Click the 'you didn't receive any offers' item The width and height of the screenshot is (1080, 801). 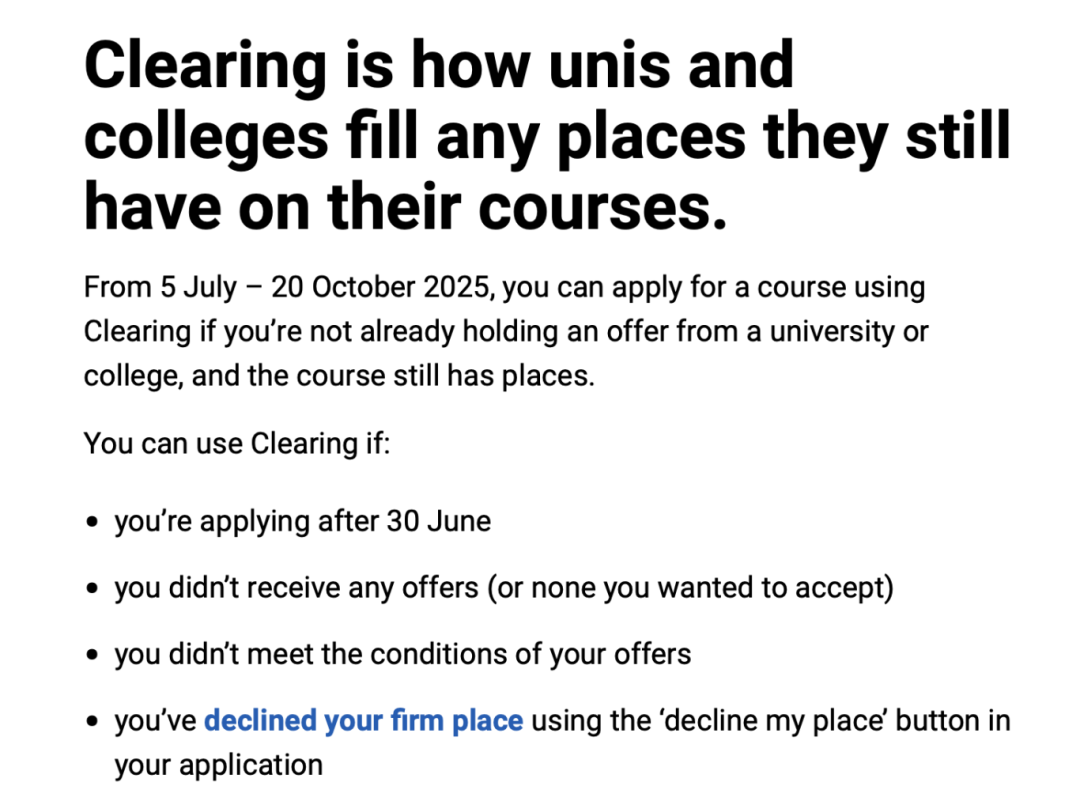click(504, 589)
